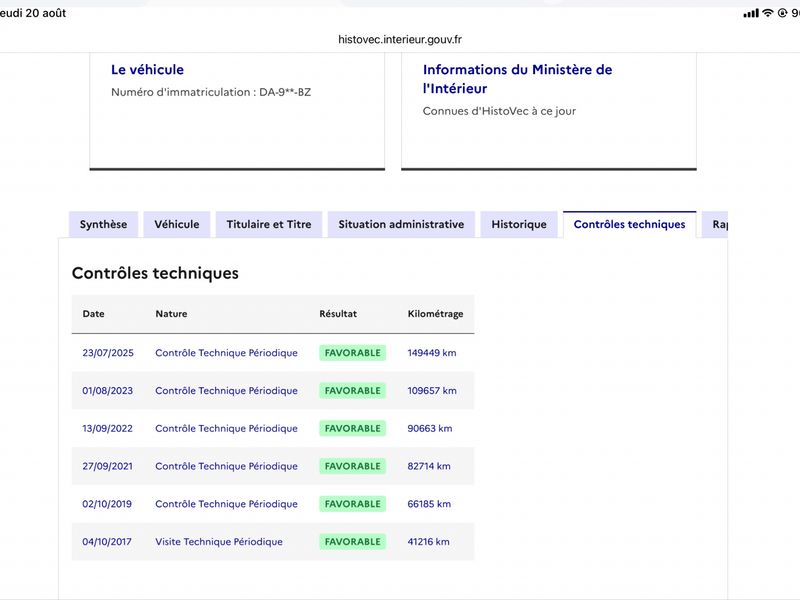800x600 pixels.
Task: Select the Contrôles techniques tab
Action: [x=630, y=224]
